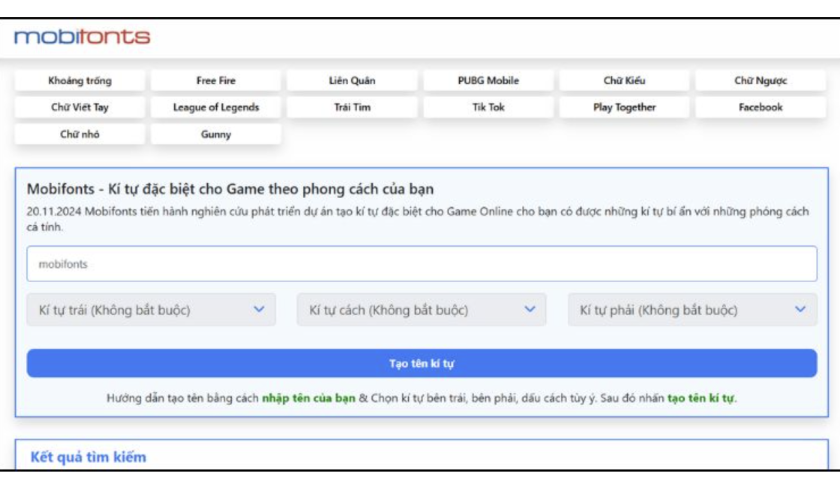Expand the Kí tự trái dropdown
Image resolution: width=840 pixels, height=480 pixels.
pyautogui.click(x=150, y=310)
